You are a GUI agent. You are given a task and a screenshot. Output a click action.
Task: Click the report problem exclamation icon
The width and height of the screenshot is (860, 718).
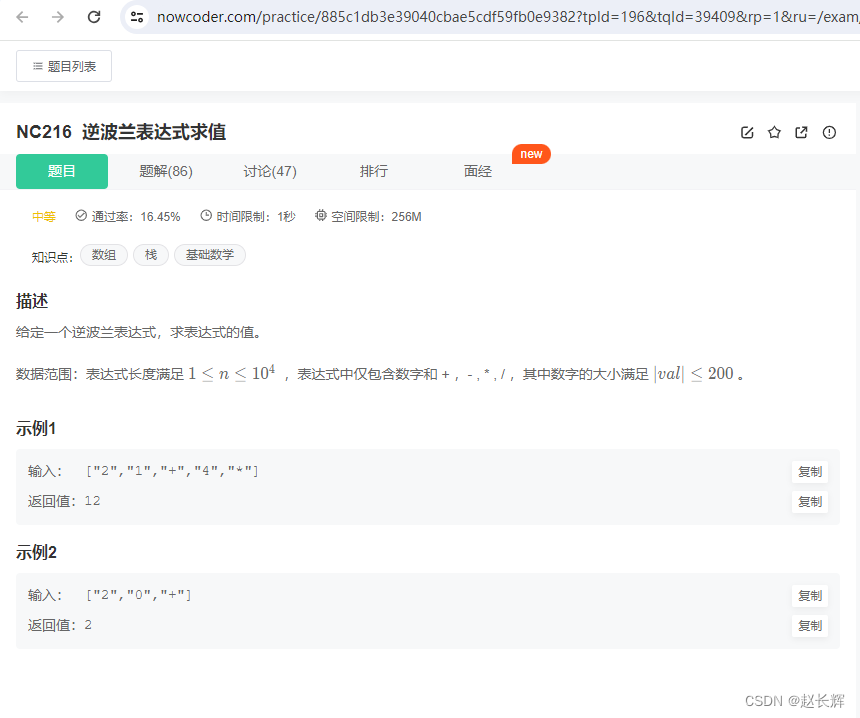pyautogui.click(x=829, y=131)
